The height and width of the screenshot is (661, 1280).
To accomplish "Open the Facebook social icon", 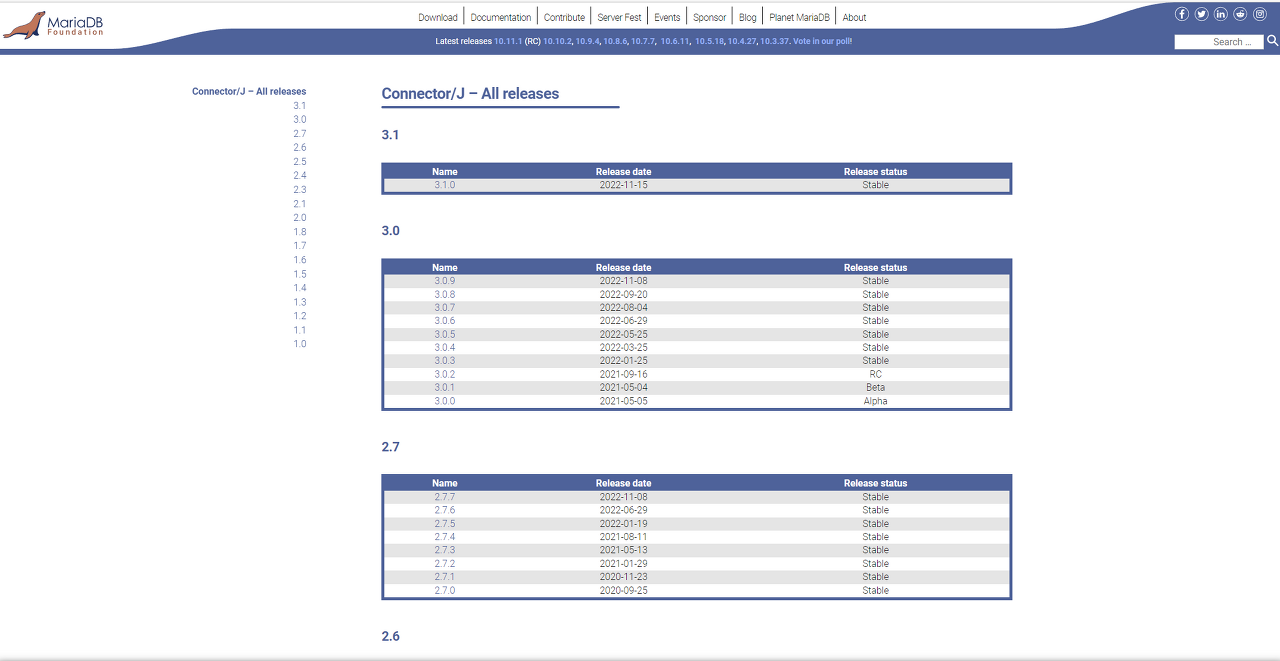I will [1182, 14].
